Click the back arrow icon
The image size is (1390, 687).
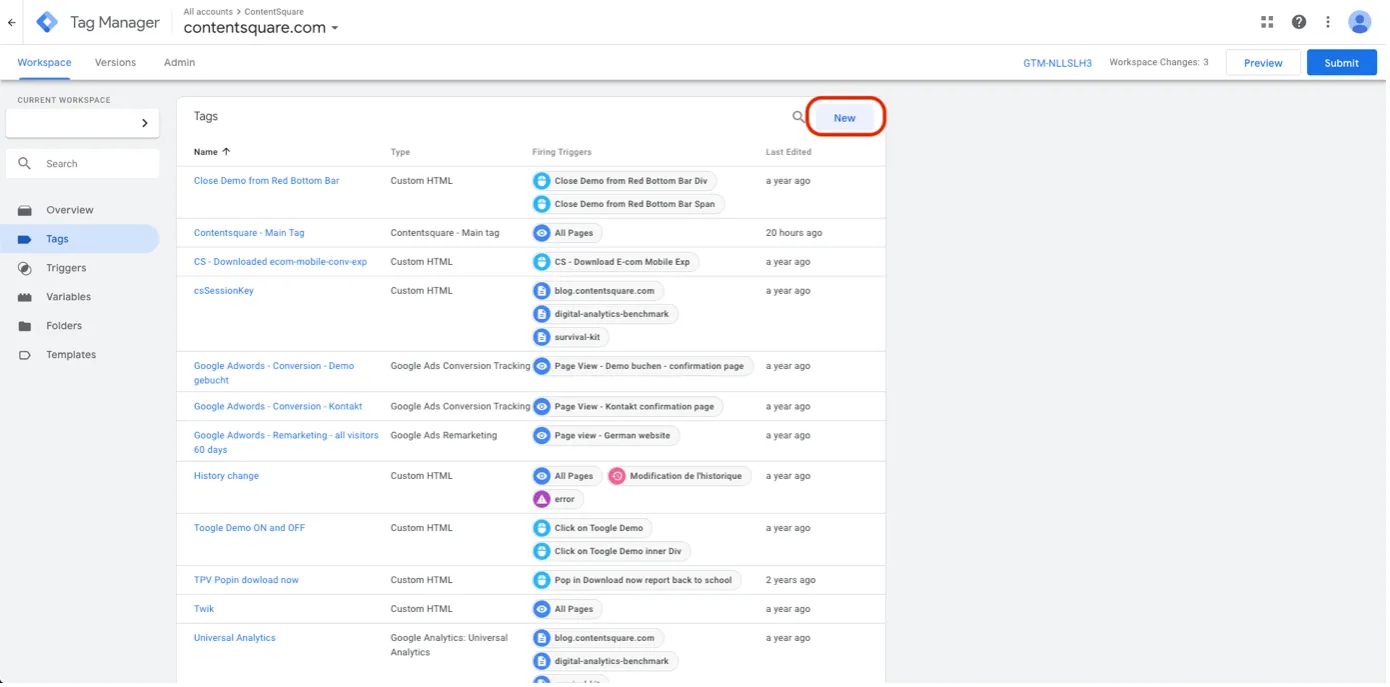tap(11, 22)
